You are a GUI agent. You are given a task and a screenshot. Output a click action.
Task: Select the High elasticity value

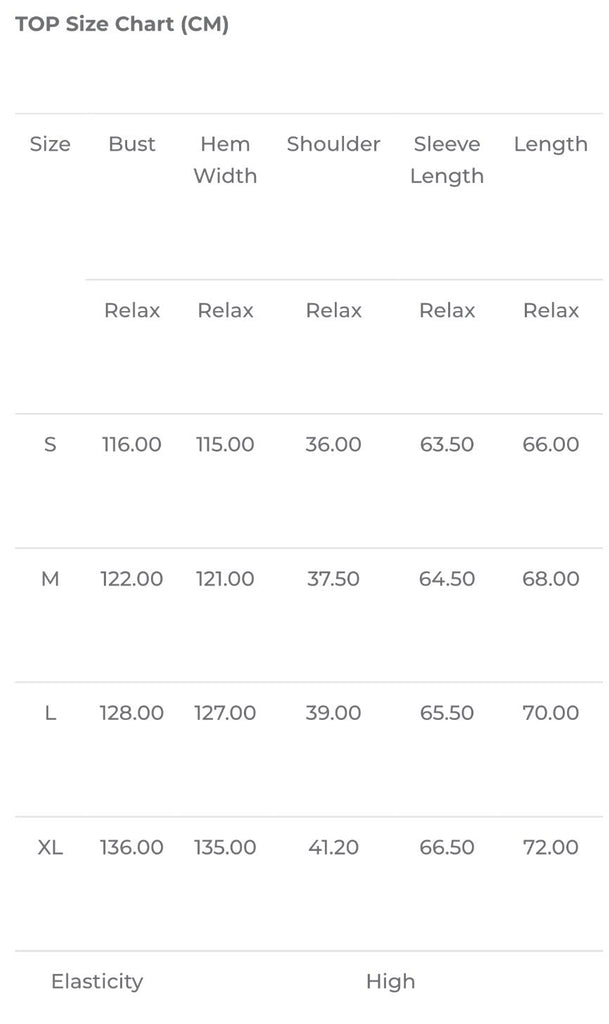(x=390, y=981)
